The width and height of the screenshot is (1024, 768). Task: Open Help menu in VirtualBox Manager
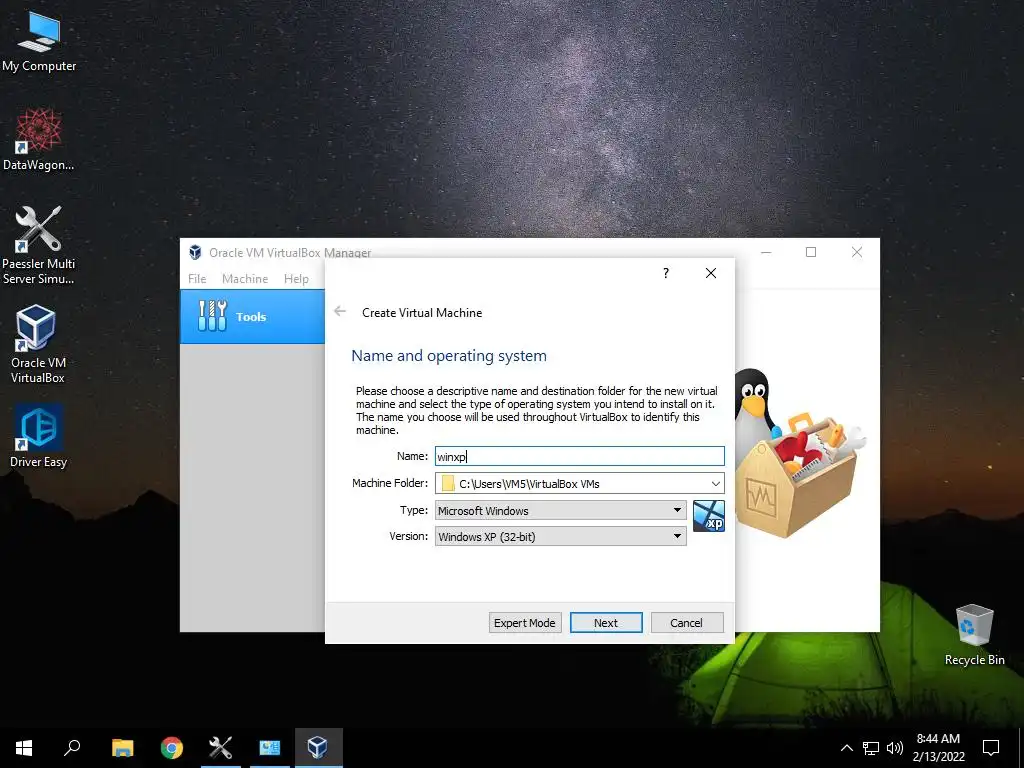click(x=296, y=279)
